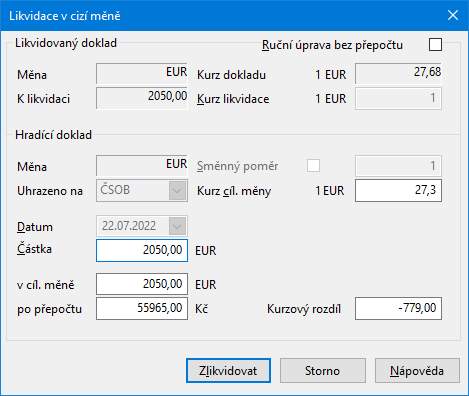
Task: Click the Likvidovaný doklad Měna field
Action: click(x=142, y=73)
